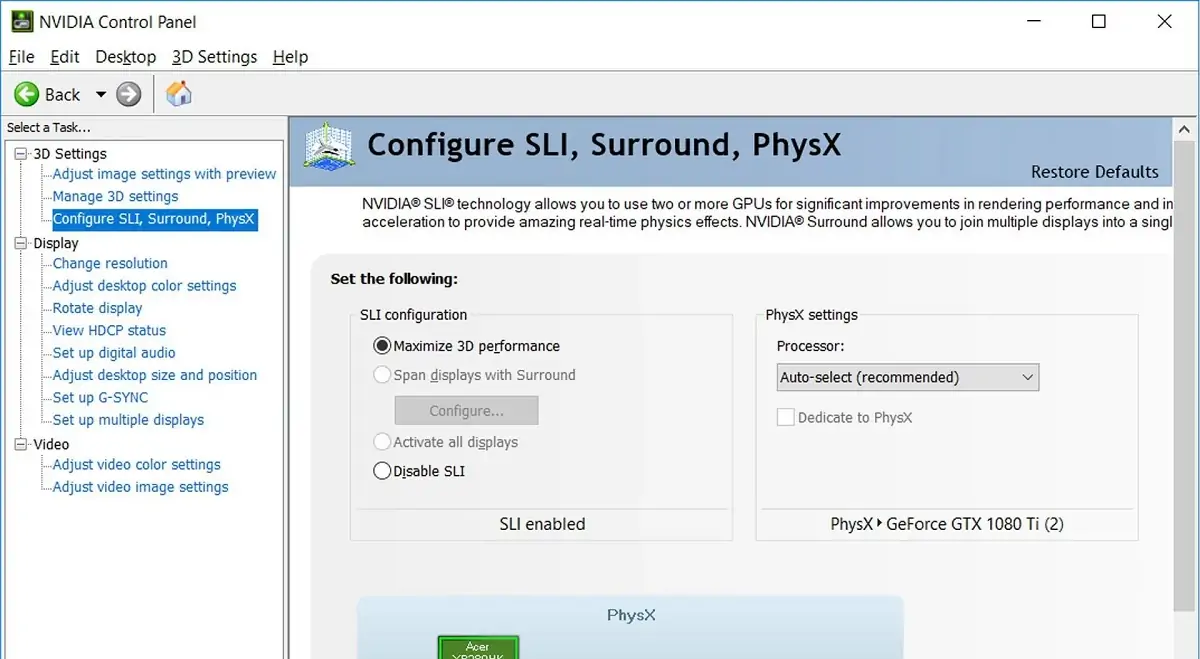The height and width of the screenshot is (659, 1200).
Task: Click the Configure... button
Action: [x=466, y=411]
